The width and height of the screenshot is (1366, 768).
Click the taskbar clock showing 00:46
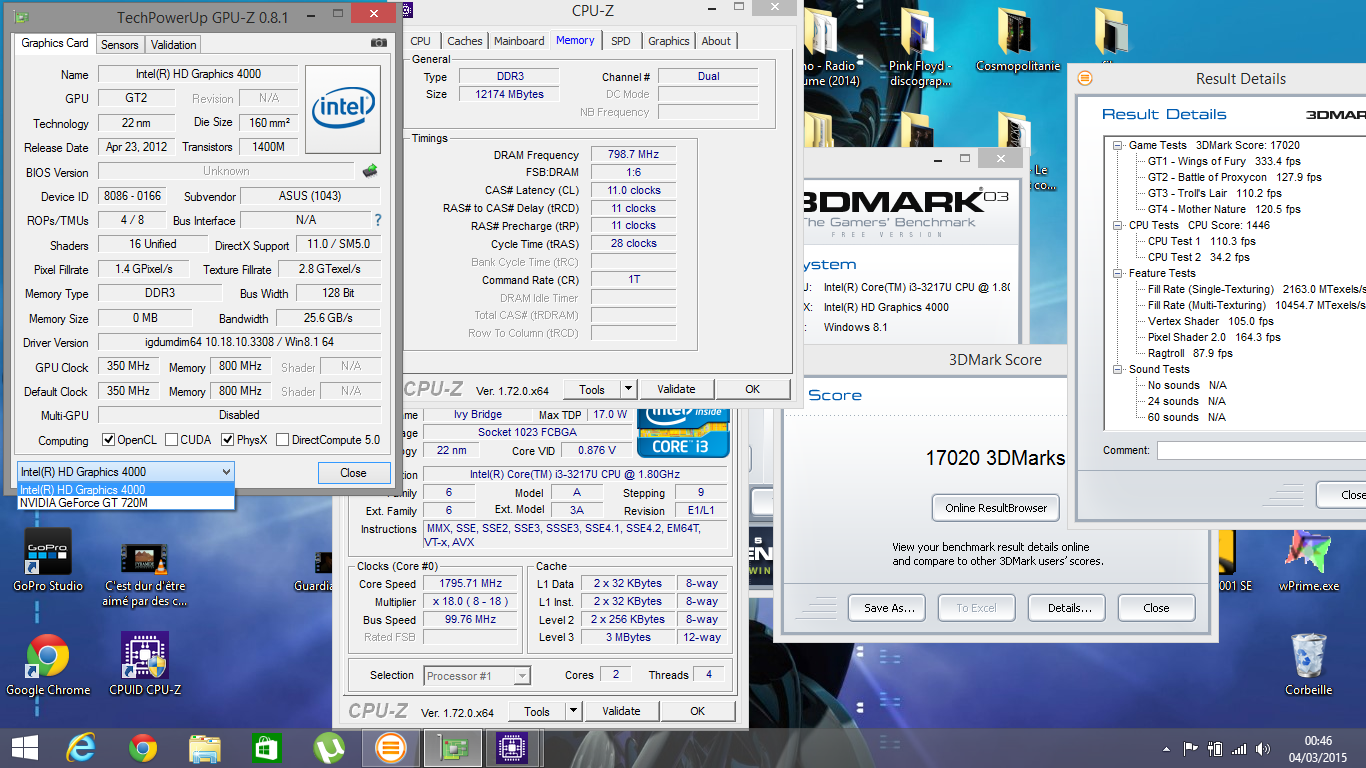1317,748
